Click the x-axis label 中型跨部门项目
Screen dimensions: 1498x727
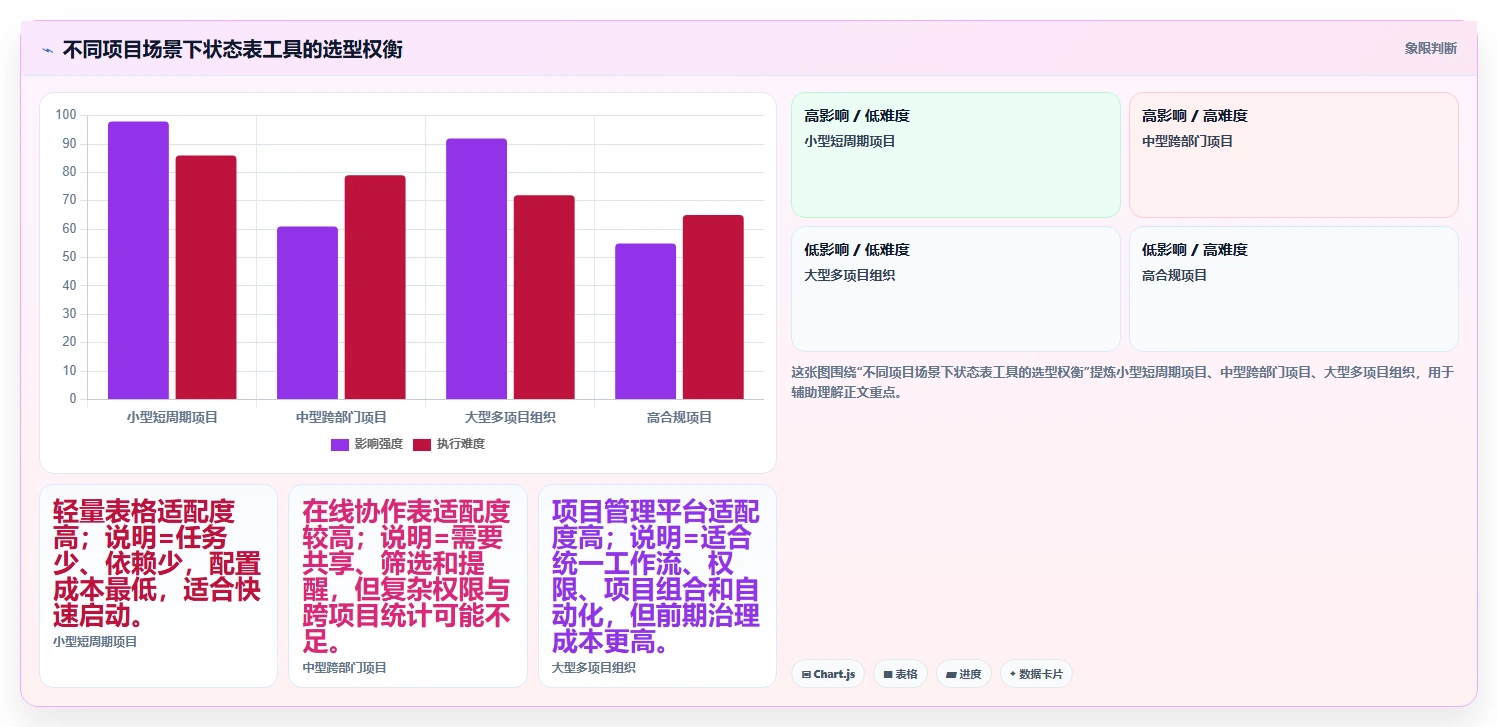pos(341,417)
